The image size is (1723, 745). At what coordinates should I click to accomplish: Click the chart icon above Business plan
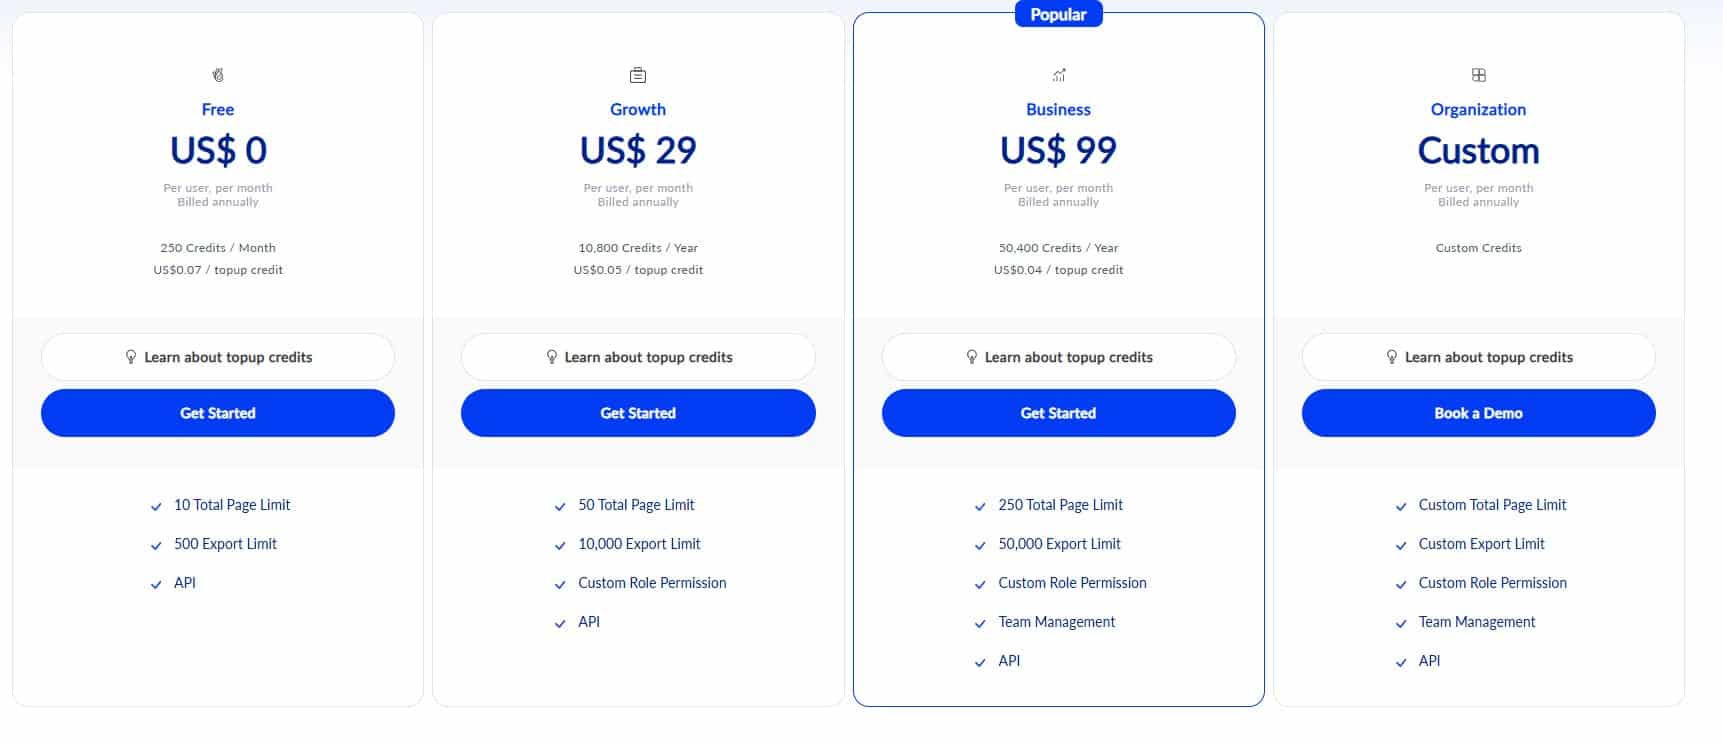[1058, 74]
